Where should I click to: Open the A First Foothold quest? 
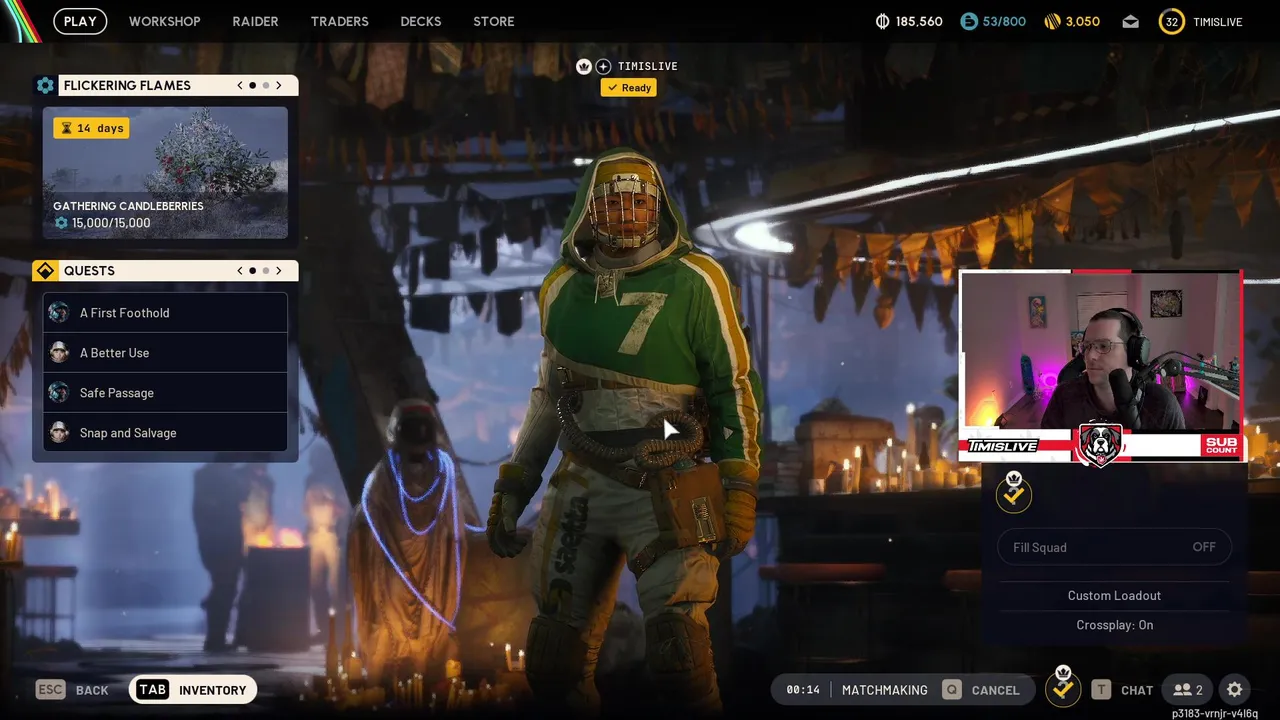(x=165, y=313)
